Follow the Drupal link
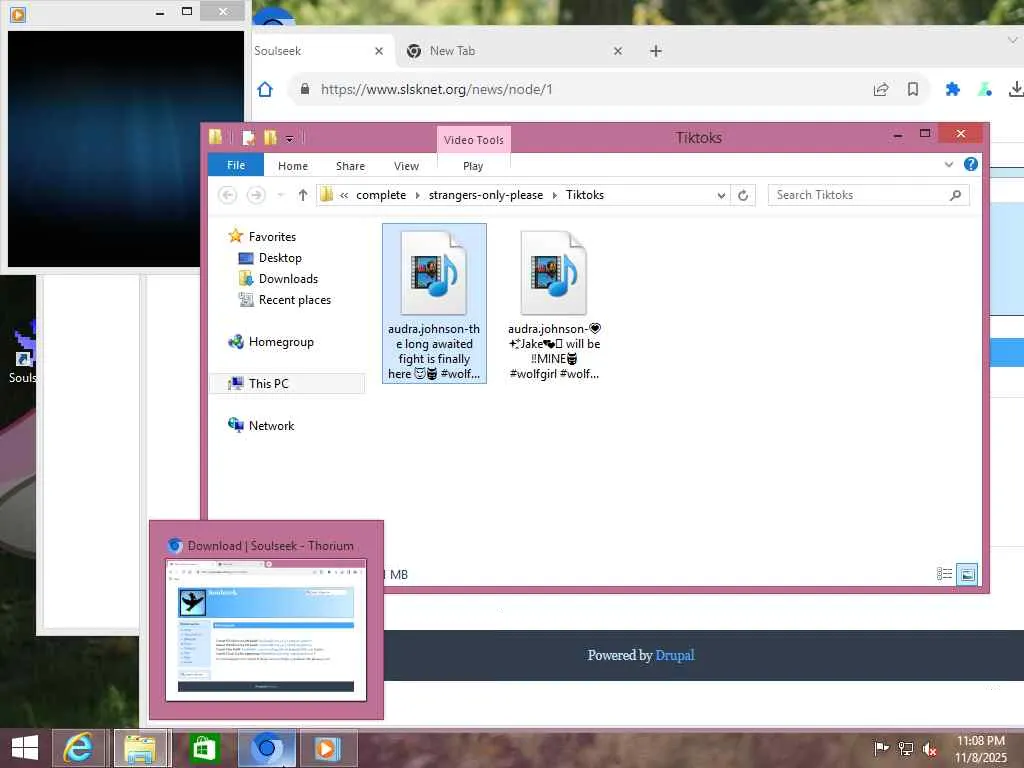1024x768 pixels. tap(675, 655)
